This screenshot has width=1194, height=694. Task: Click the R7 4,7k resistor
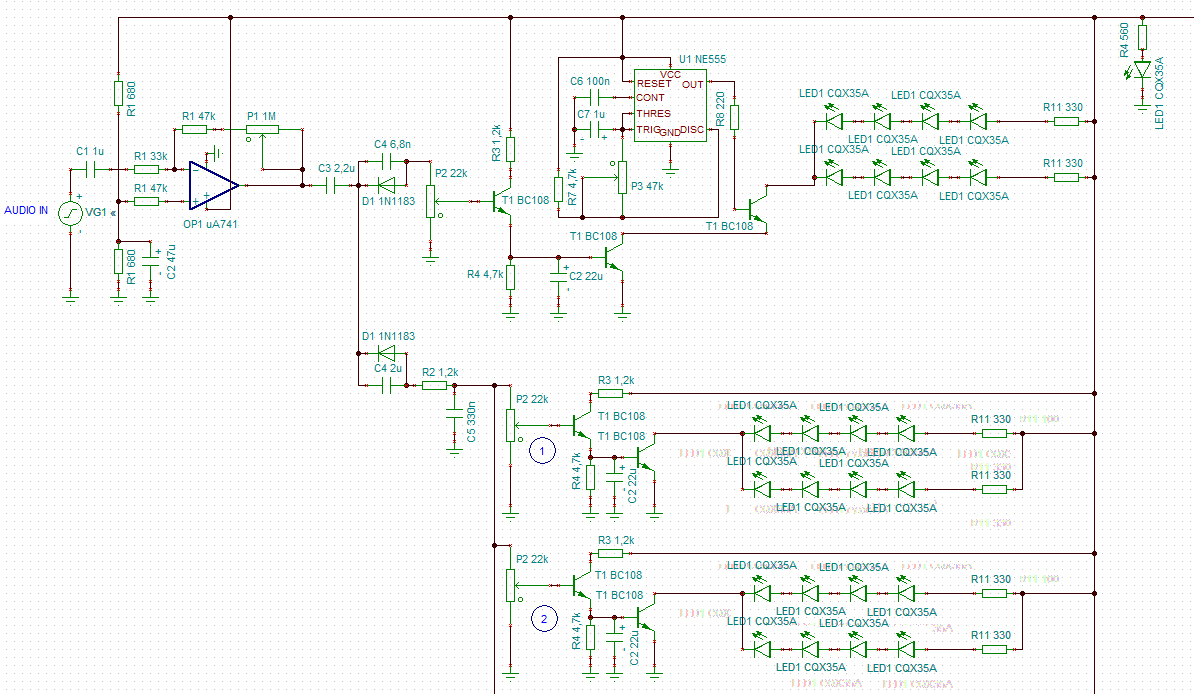point(559,190)
